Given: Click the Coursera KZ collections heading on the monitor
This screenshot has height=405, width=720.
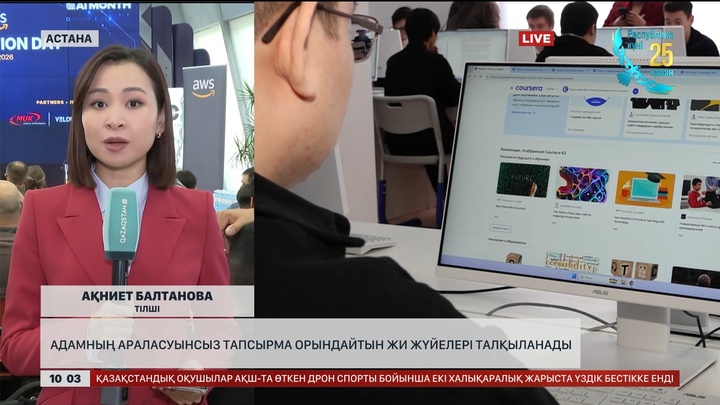Looking at the screenshot, I should 533,152.
